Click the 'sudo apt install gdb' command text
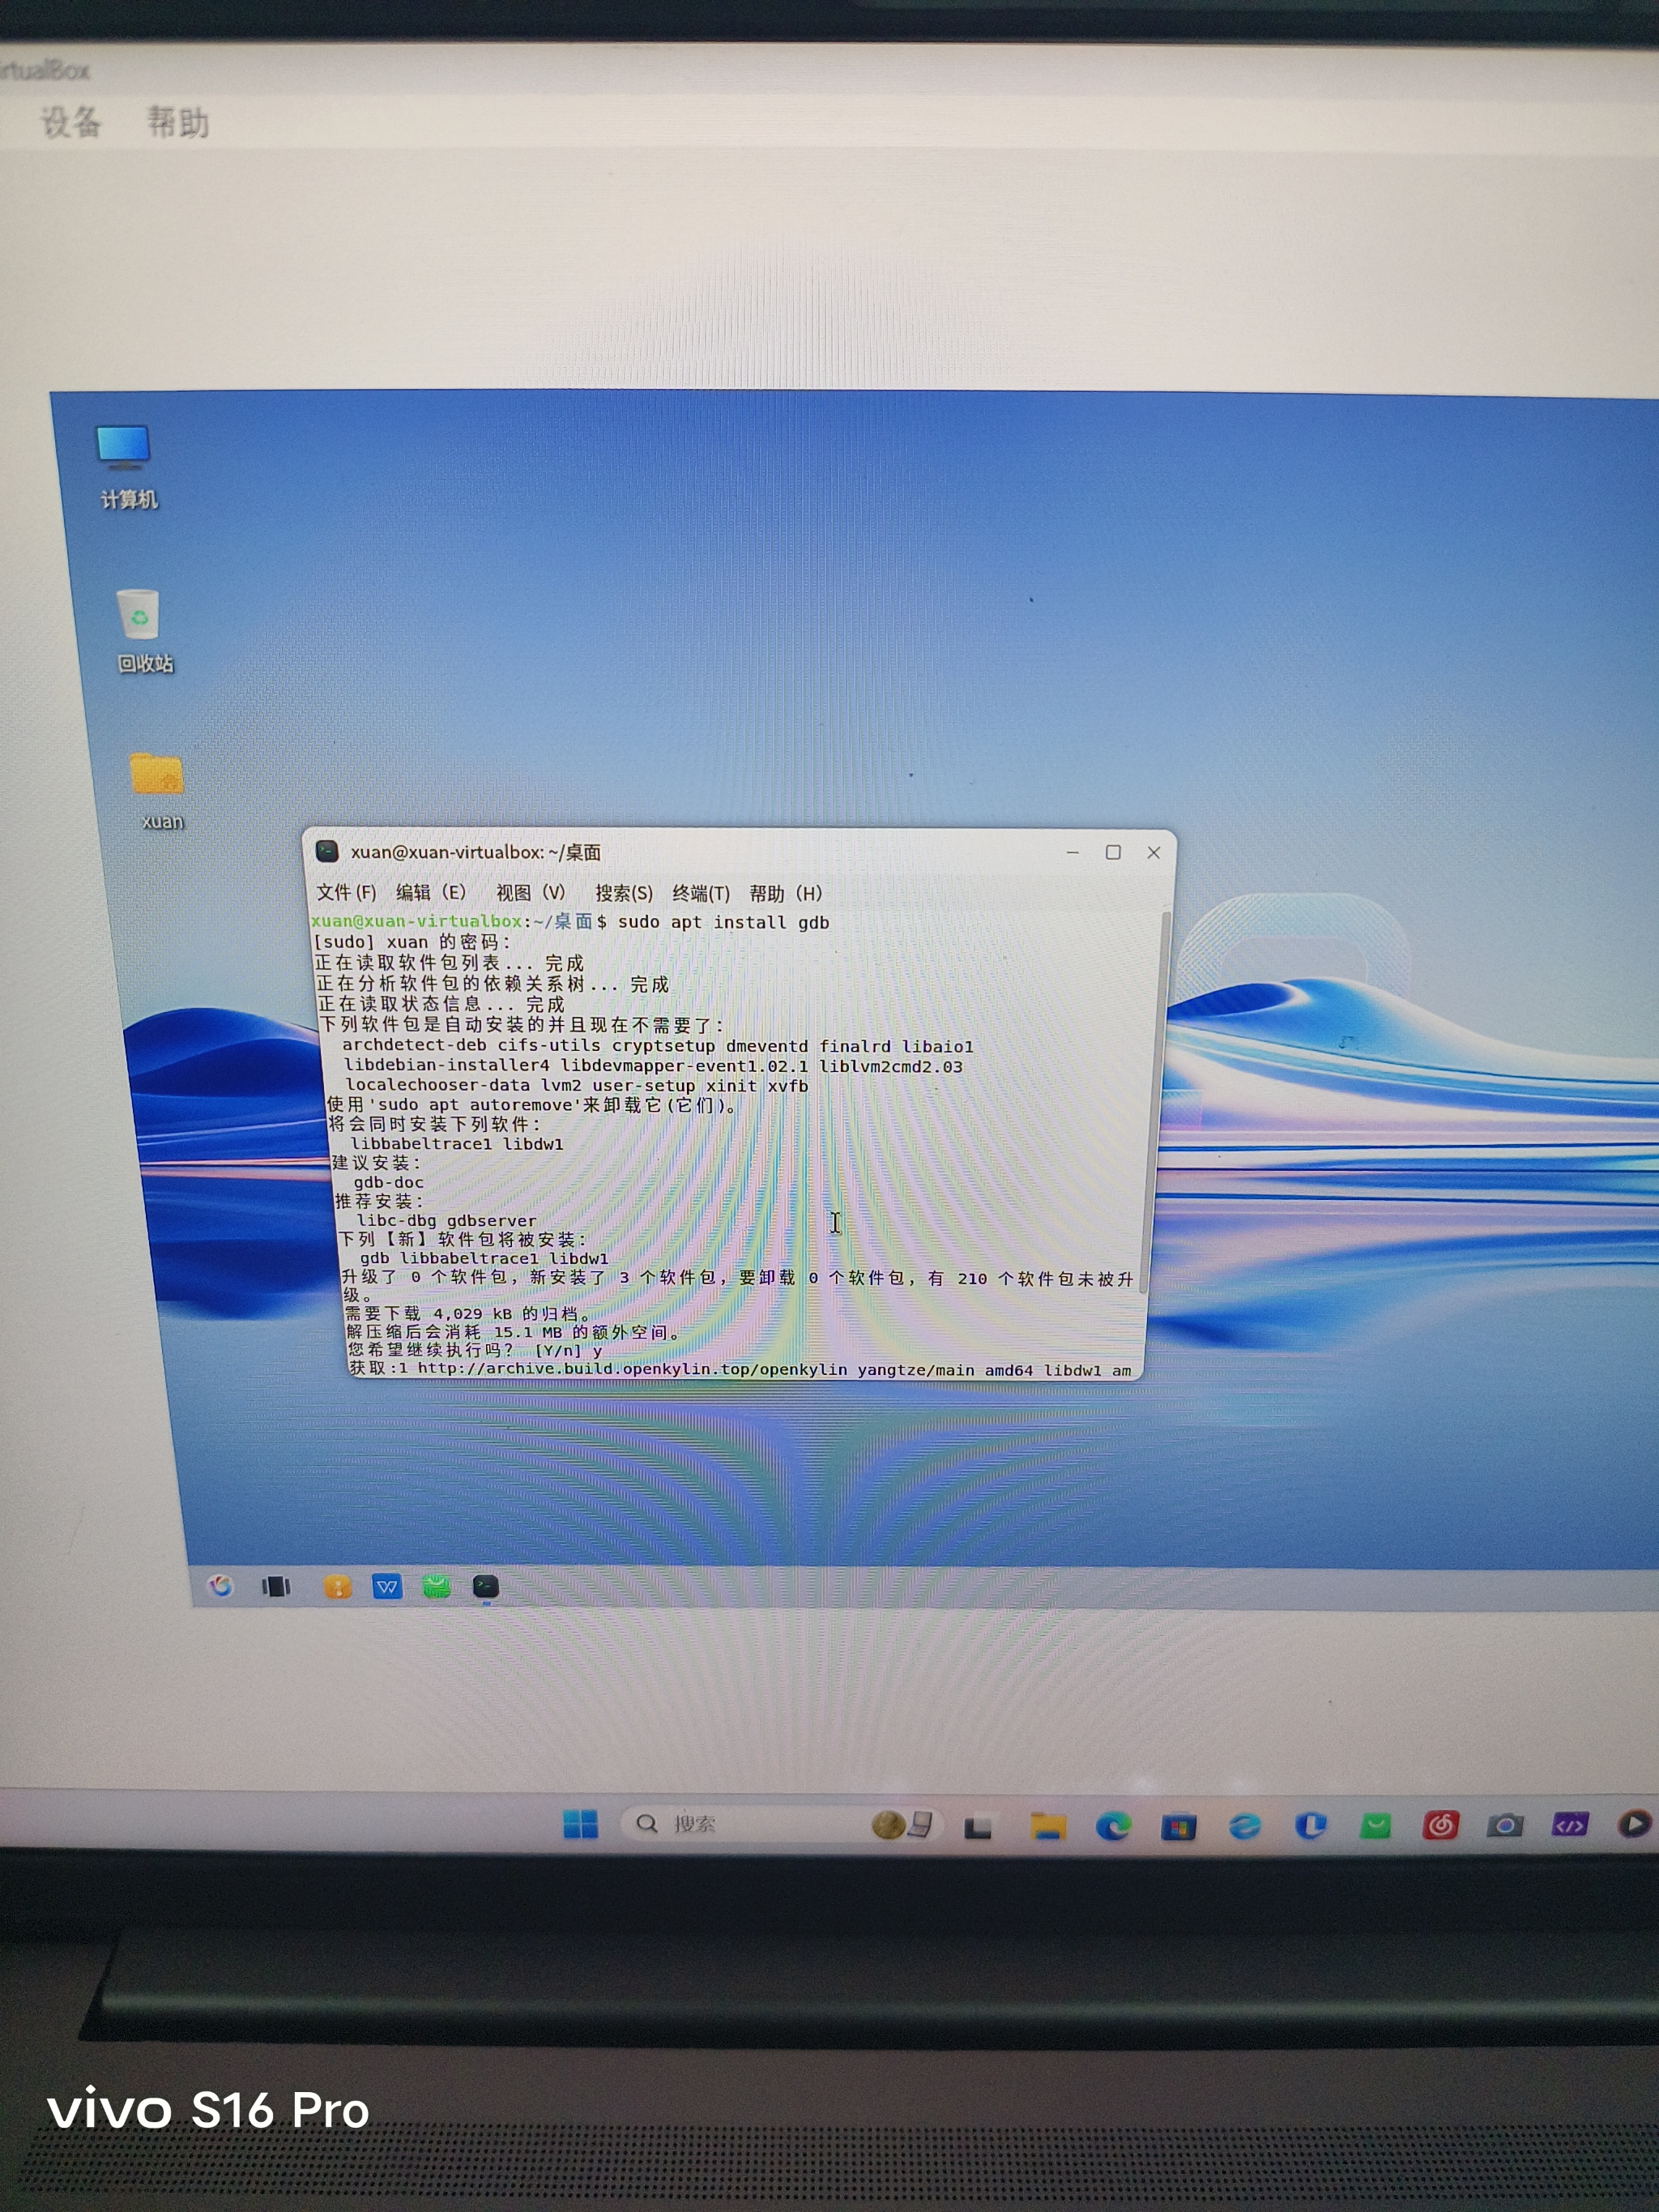Image resolution: width=1659 pixels, height=2212 pixels. point(723,922)
